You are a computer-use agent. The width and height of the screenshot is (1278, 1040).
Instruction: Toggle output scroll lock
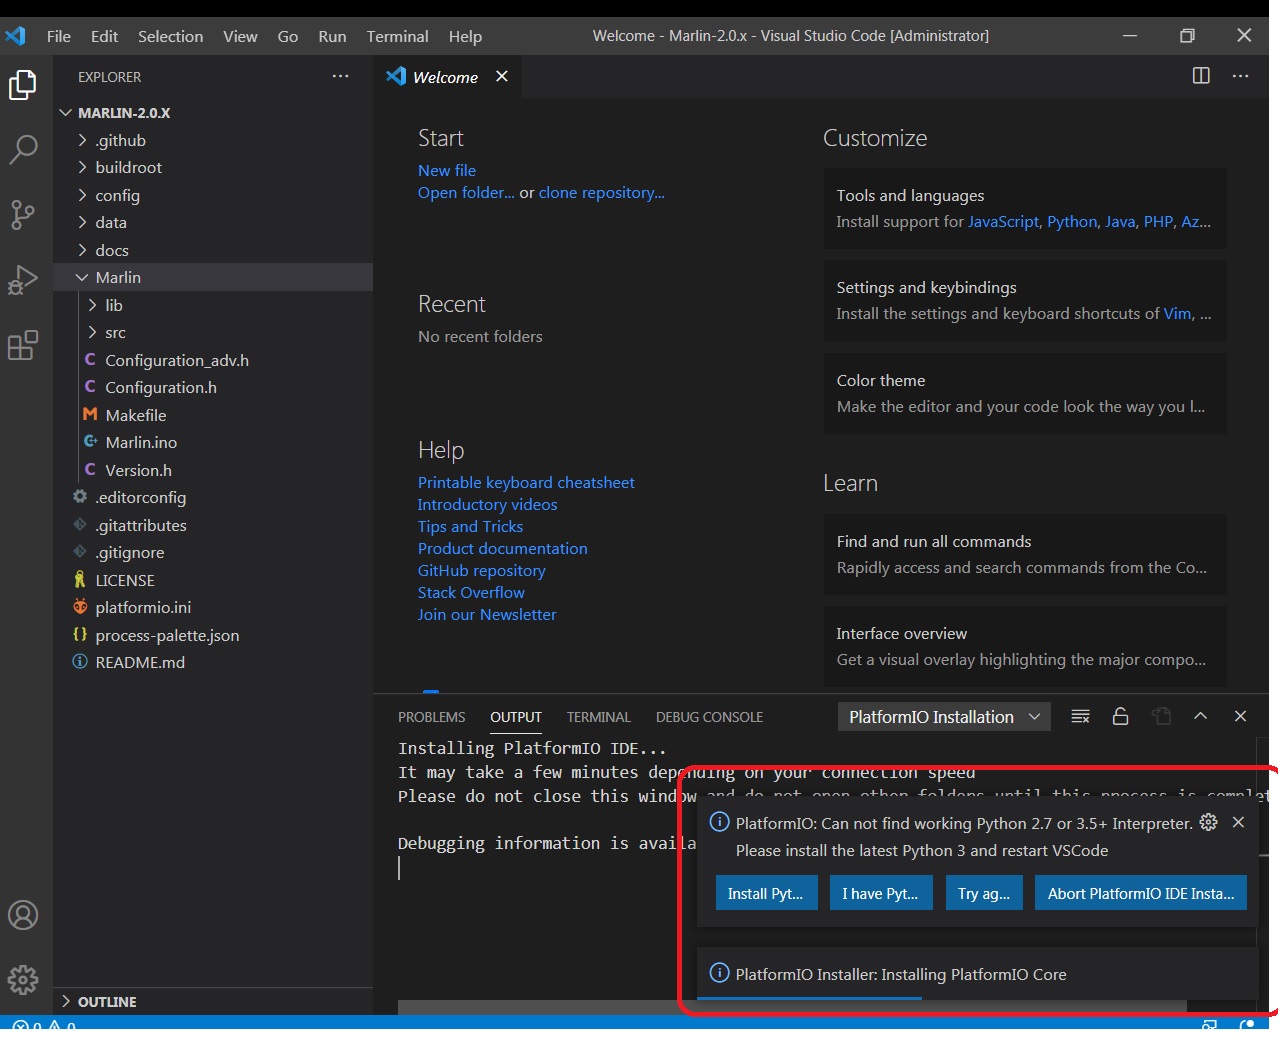[x=1121, y=716]
